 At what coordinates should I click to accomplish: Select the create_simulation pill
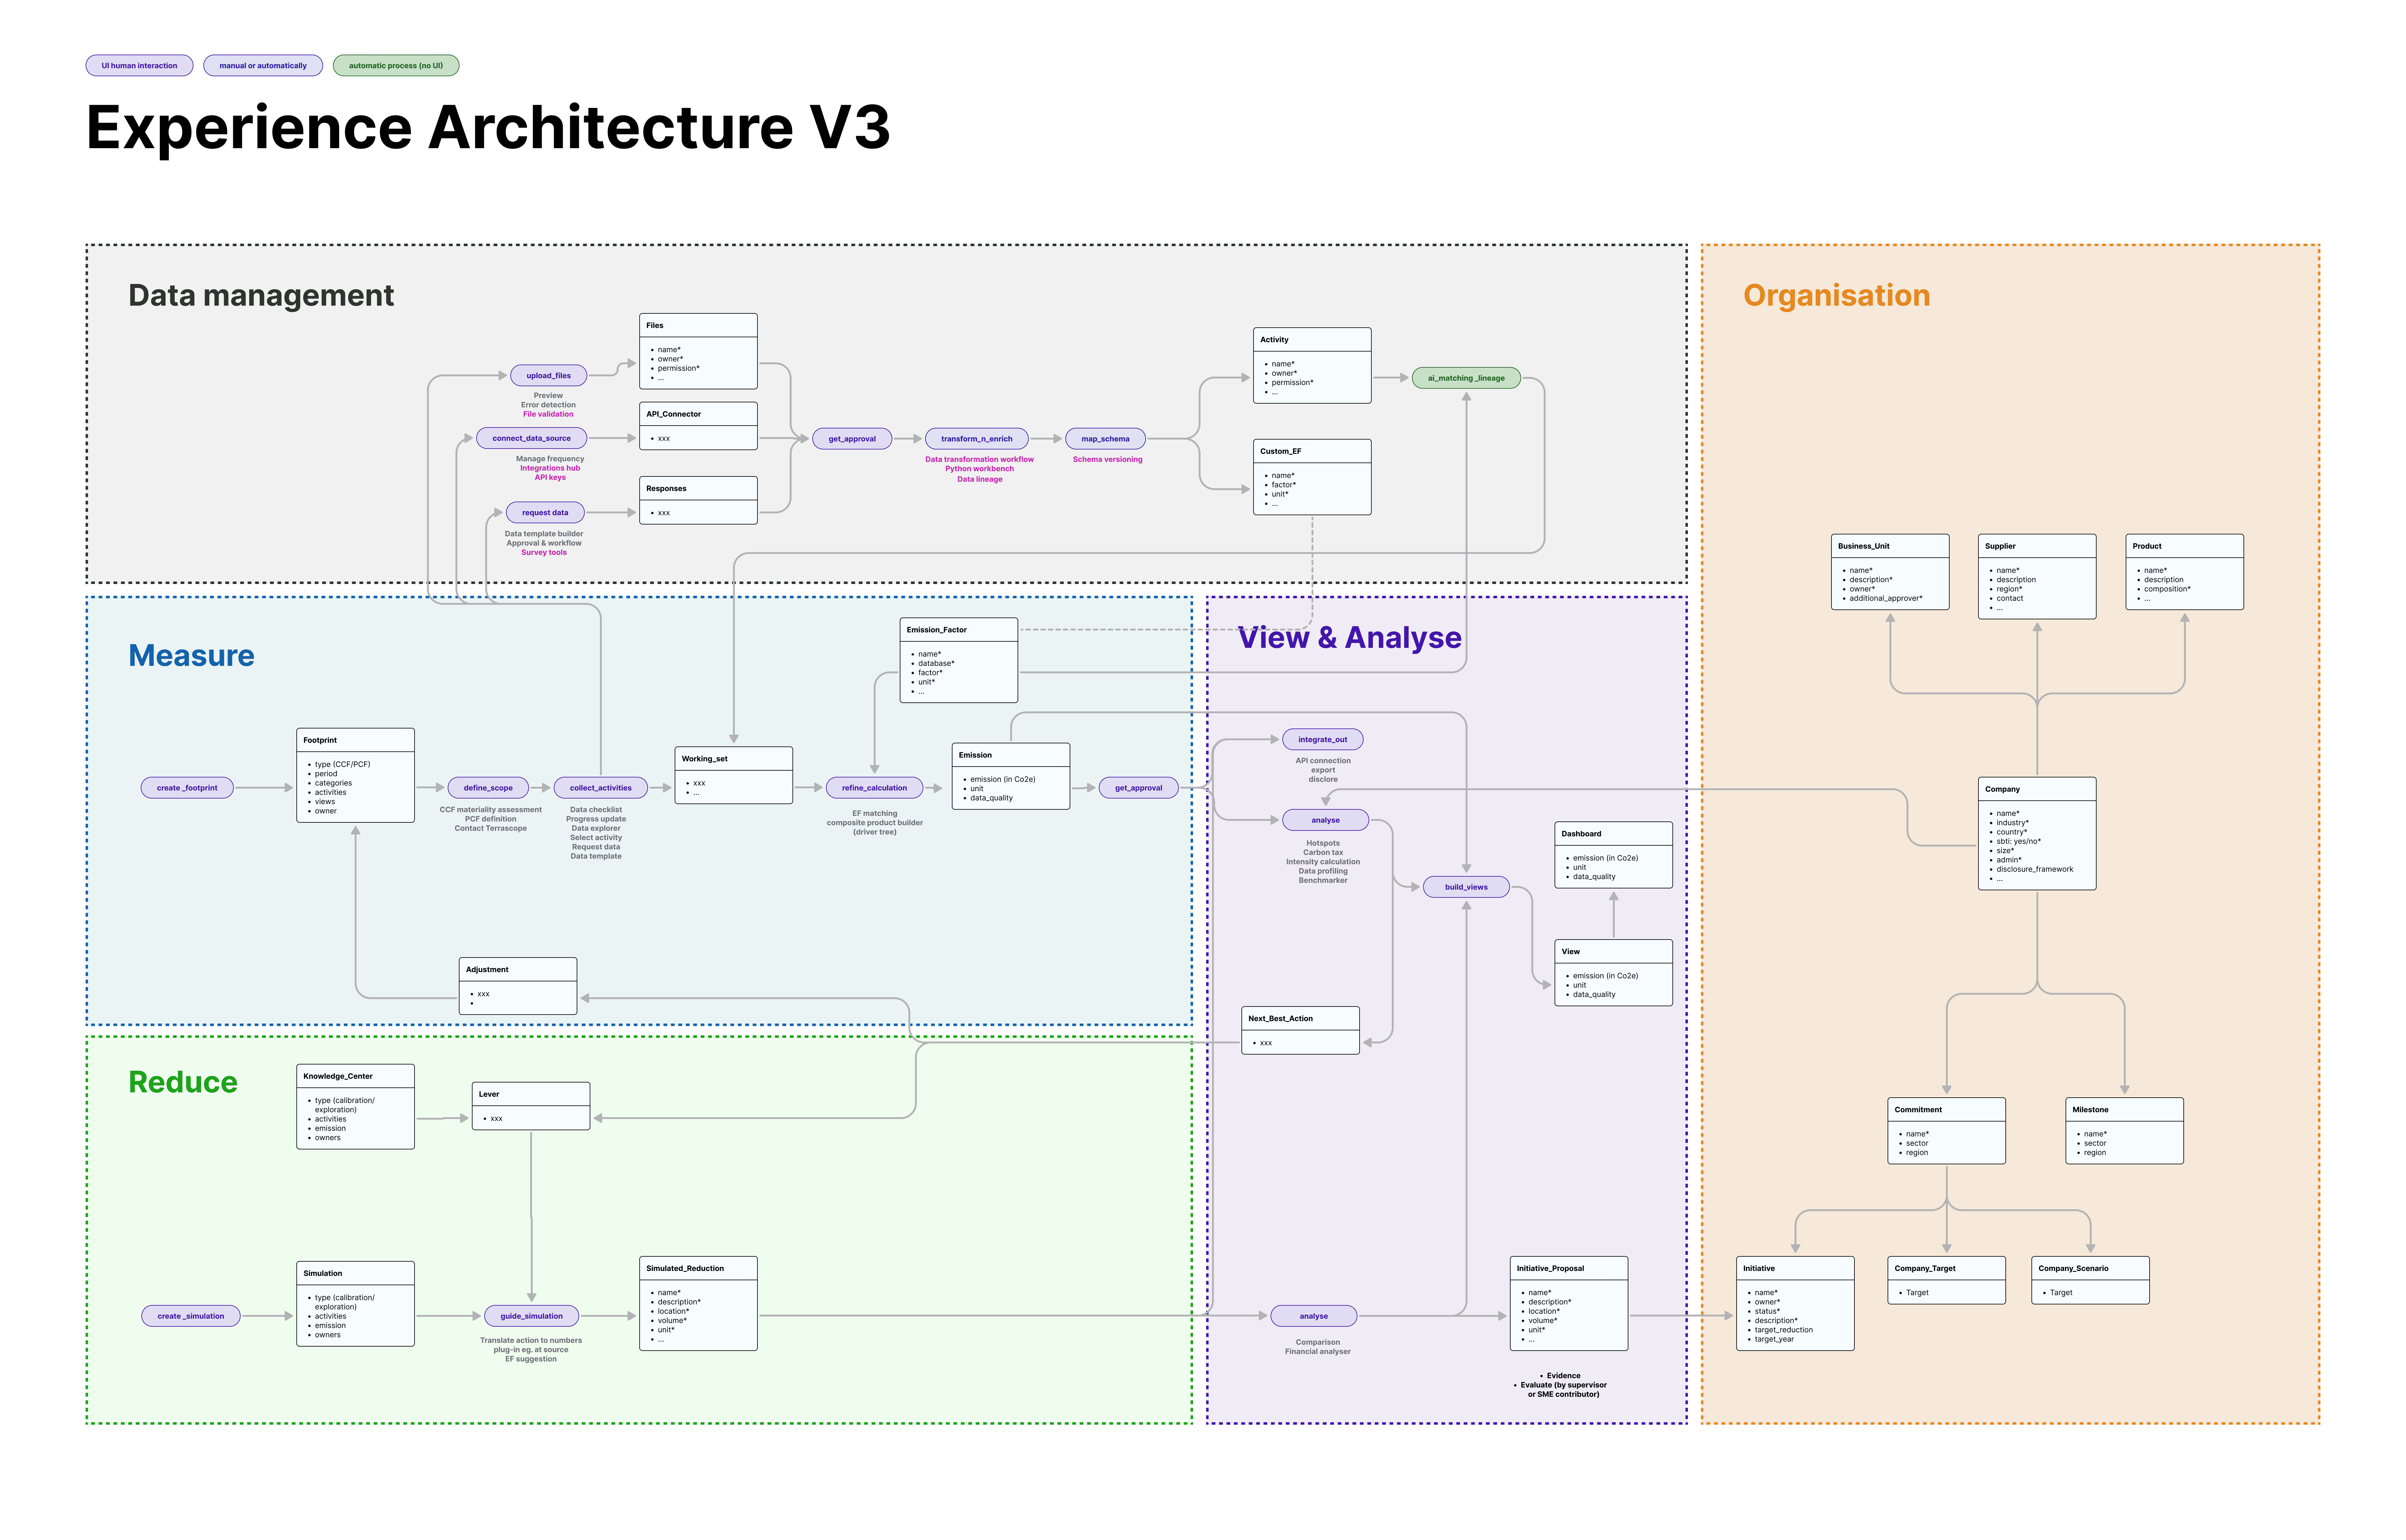pyautogui.click(x=191, y=1316)
